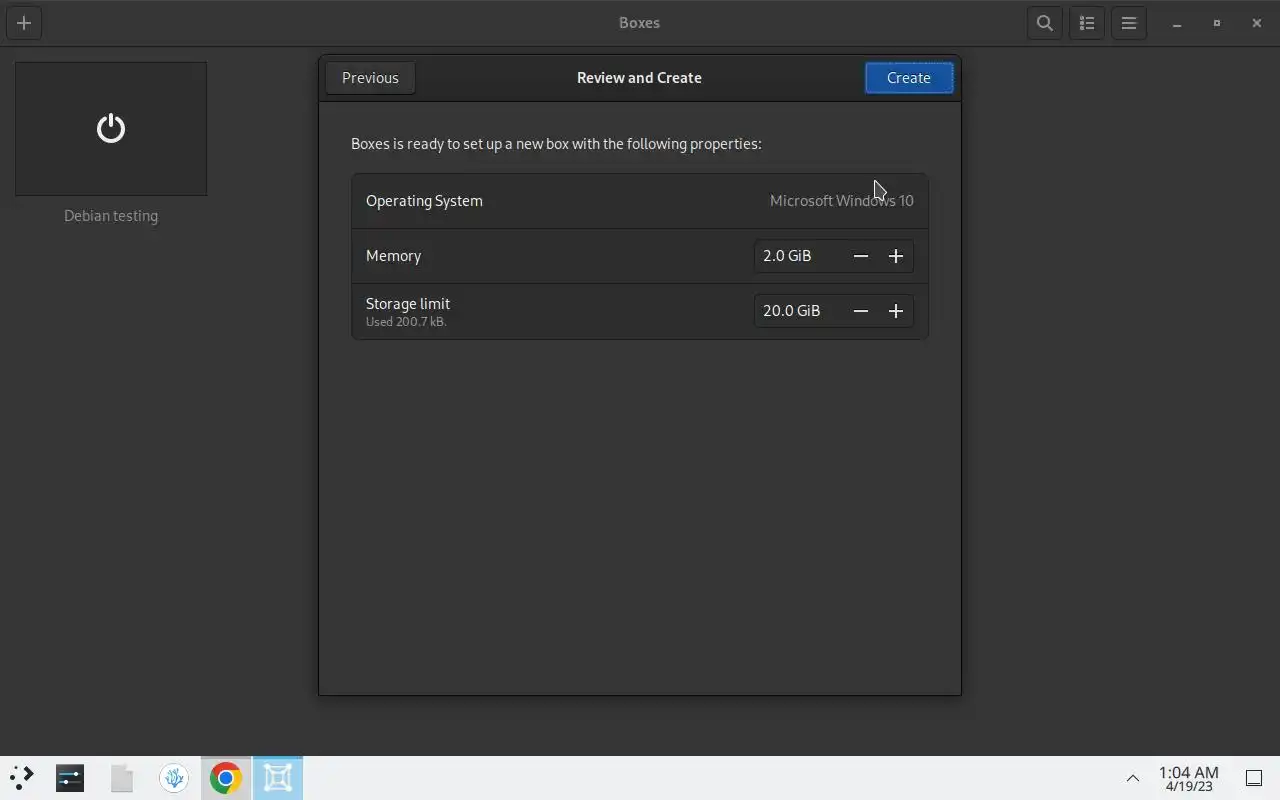Open the hamburger main menu
Image resolution: width=1280 pixels, height=800 pixels.
pyautogui.click(x=1129, y=23)
